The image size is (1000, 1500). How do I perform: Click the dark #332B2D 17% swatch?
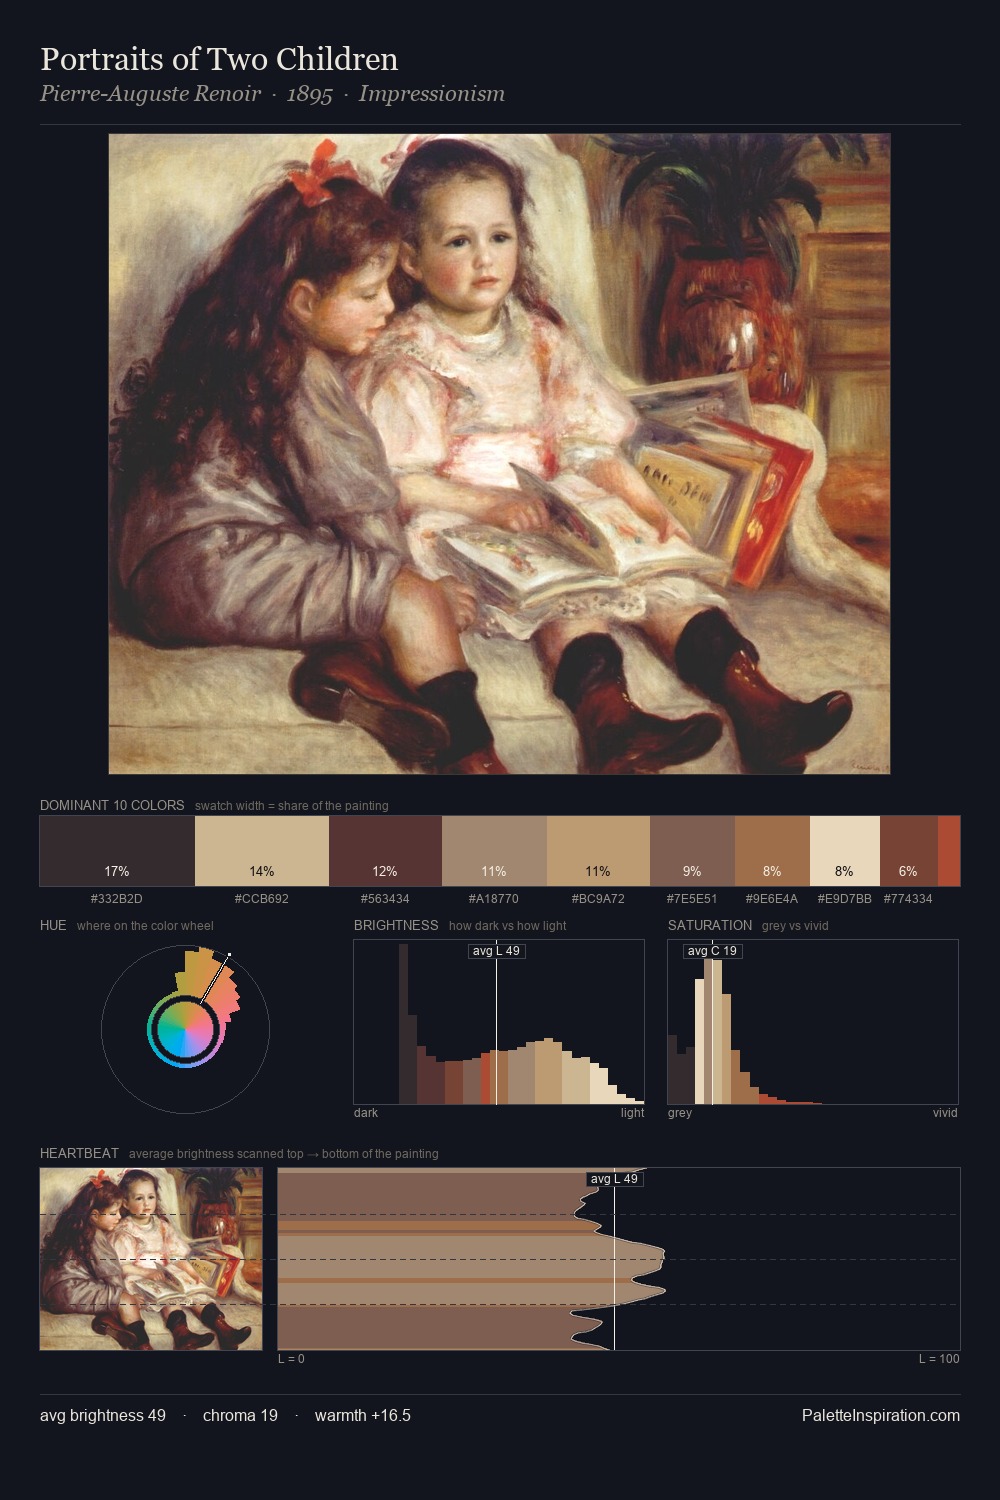coord(117,851)
